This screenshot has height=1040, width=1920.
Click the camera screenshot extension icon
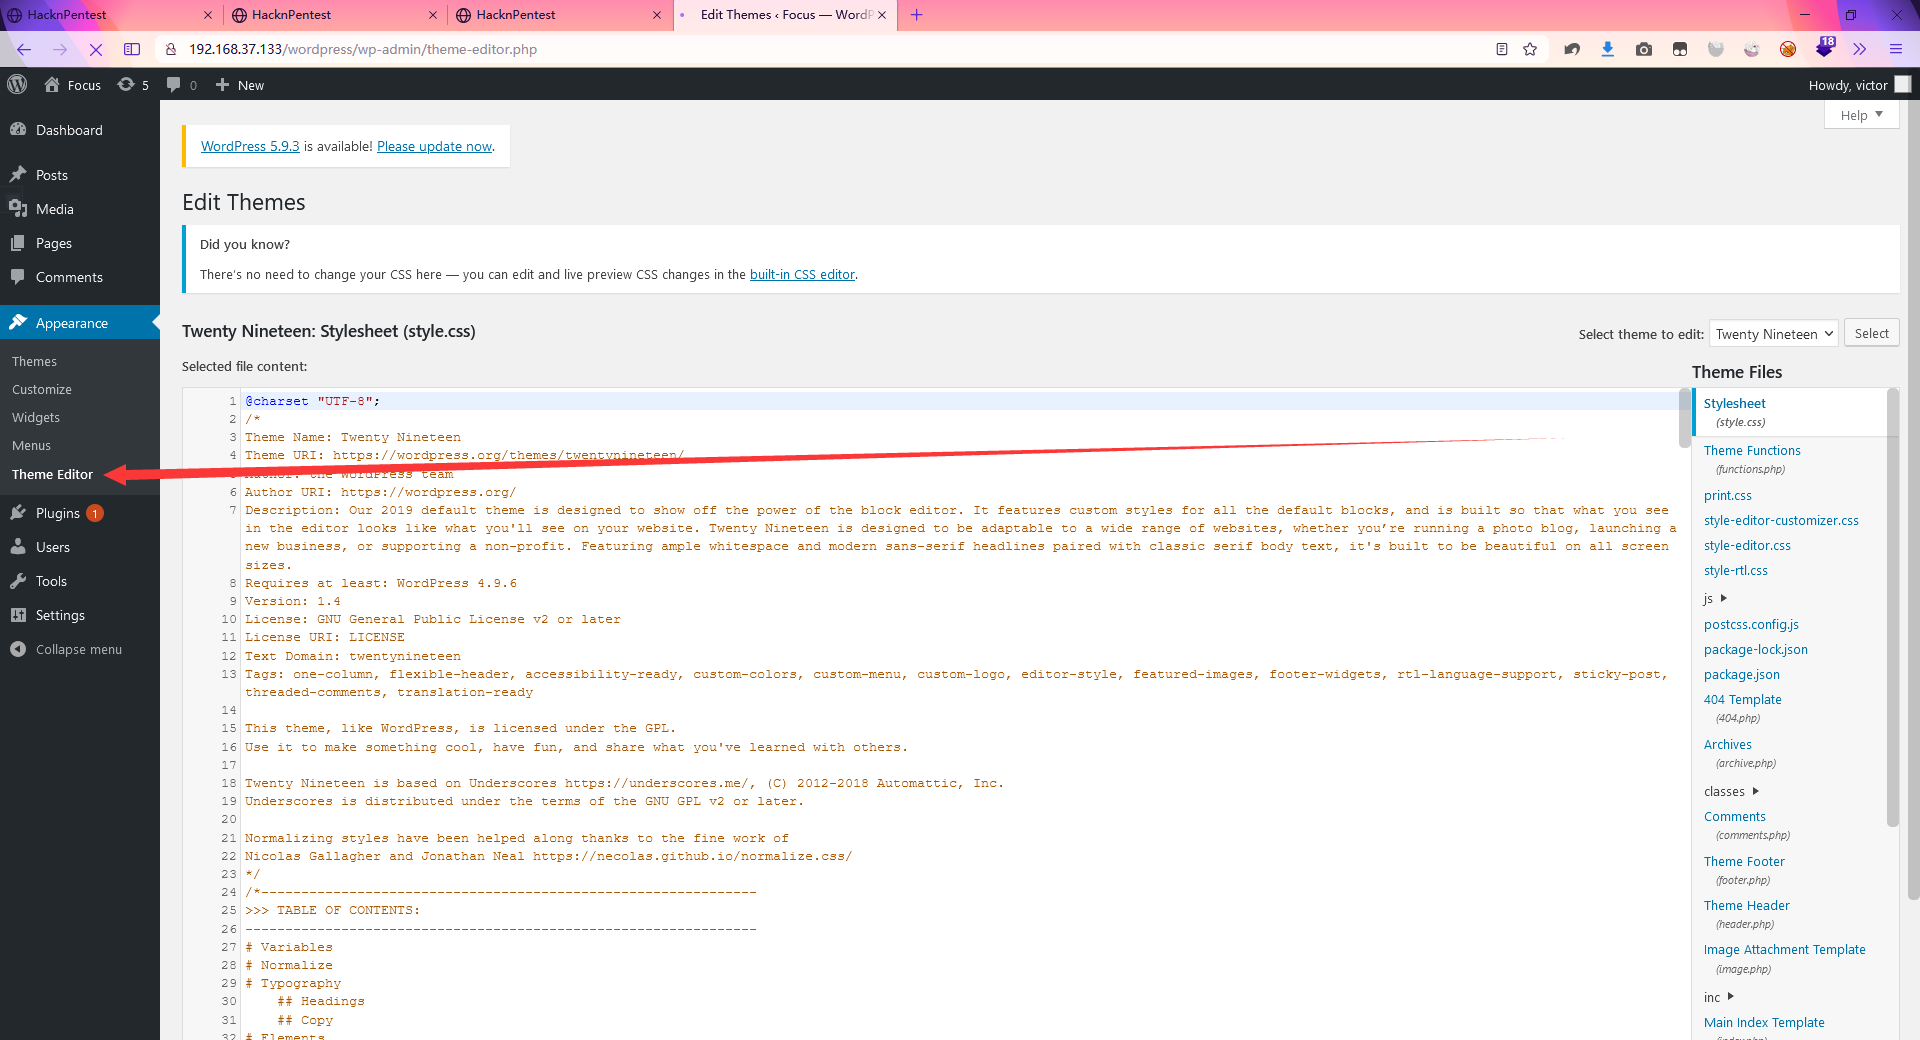pos(1644,49)
